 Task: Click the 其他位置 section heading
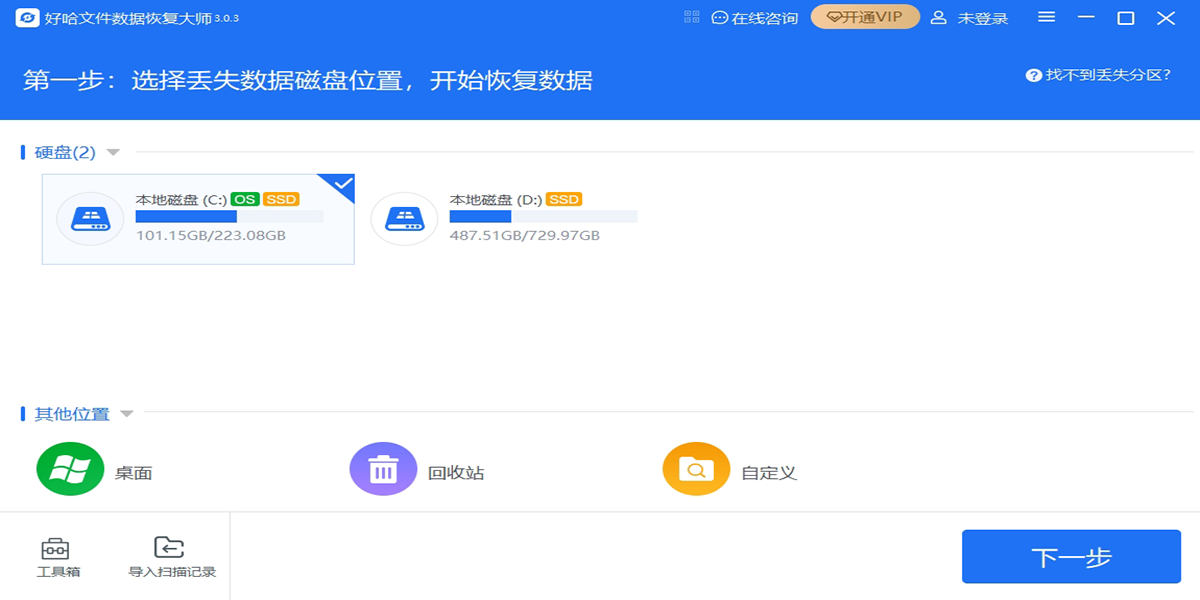[72, 414]
